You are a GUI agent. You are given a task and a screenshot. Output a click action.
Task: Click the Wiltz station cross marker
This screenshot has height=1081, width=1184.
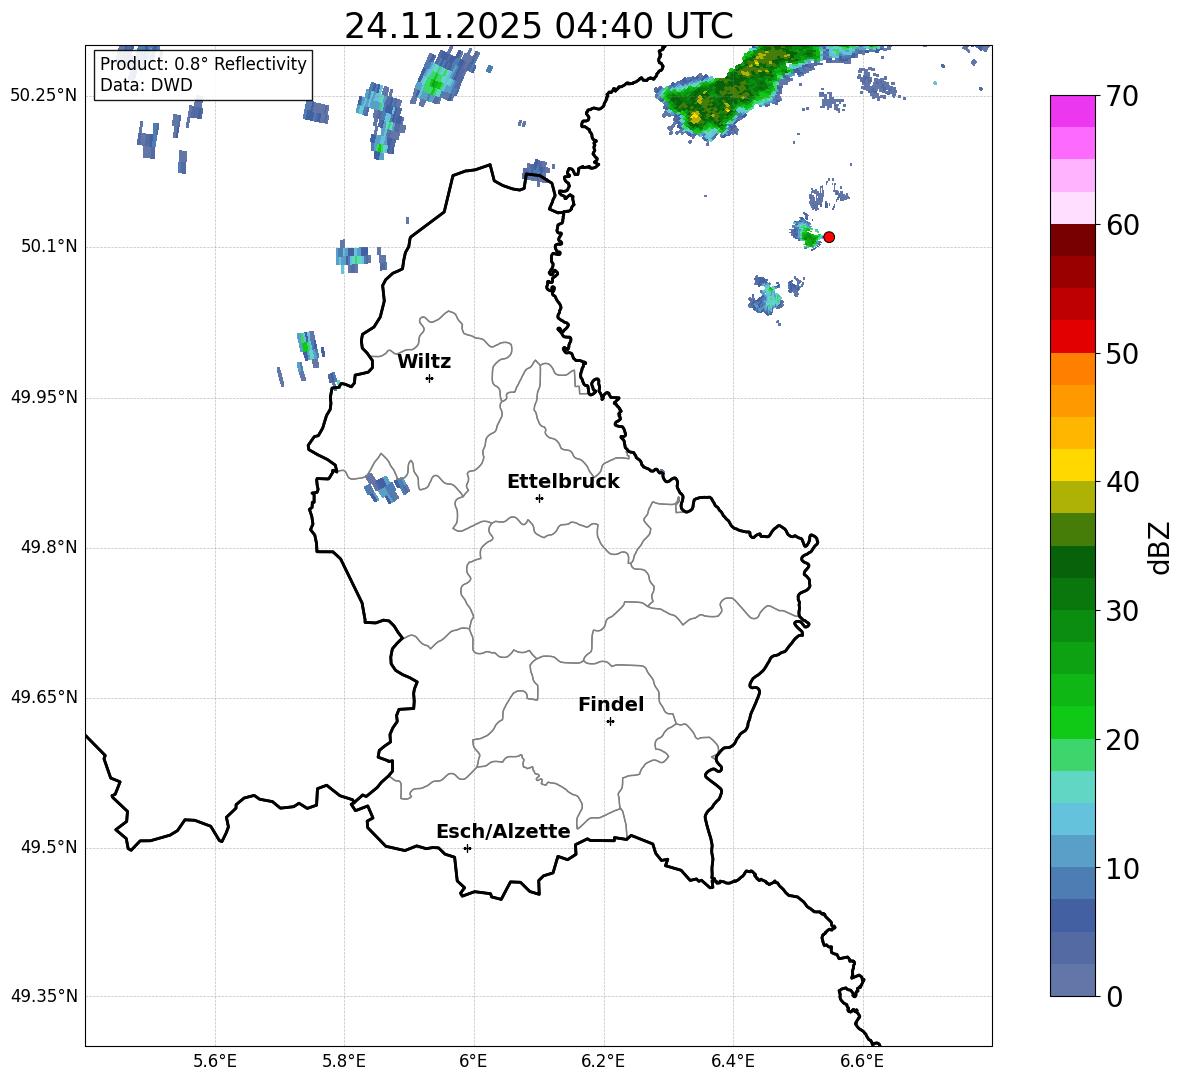point(429,378)
